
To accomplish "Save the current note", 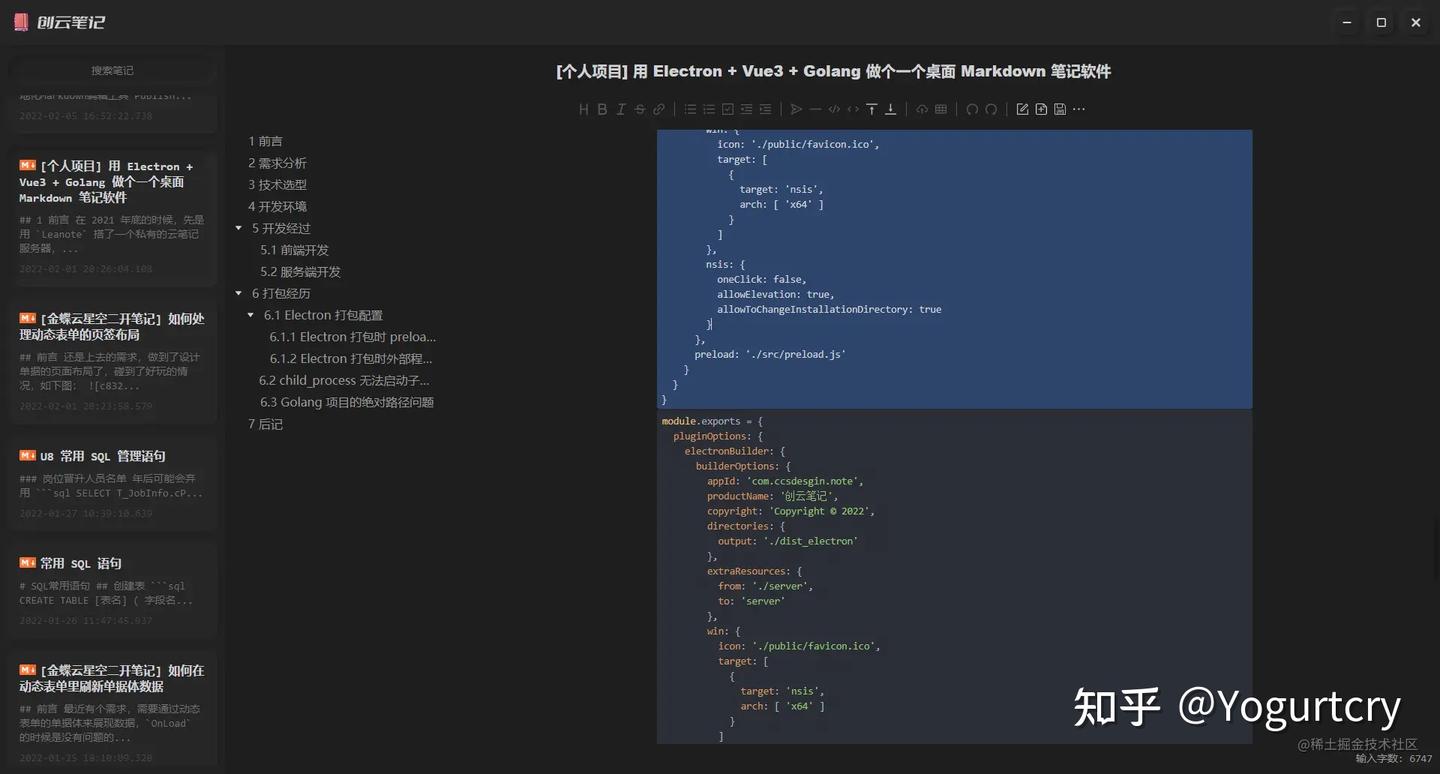I will (x=1060, y=109).
